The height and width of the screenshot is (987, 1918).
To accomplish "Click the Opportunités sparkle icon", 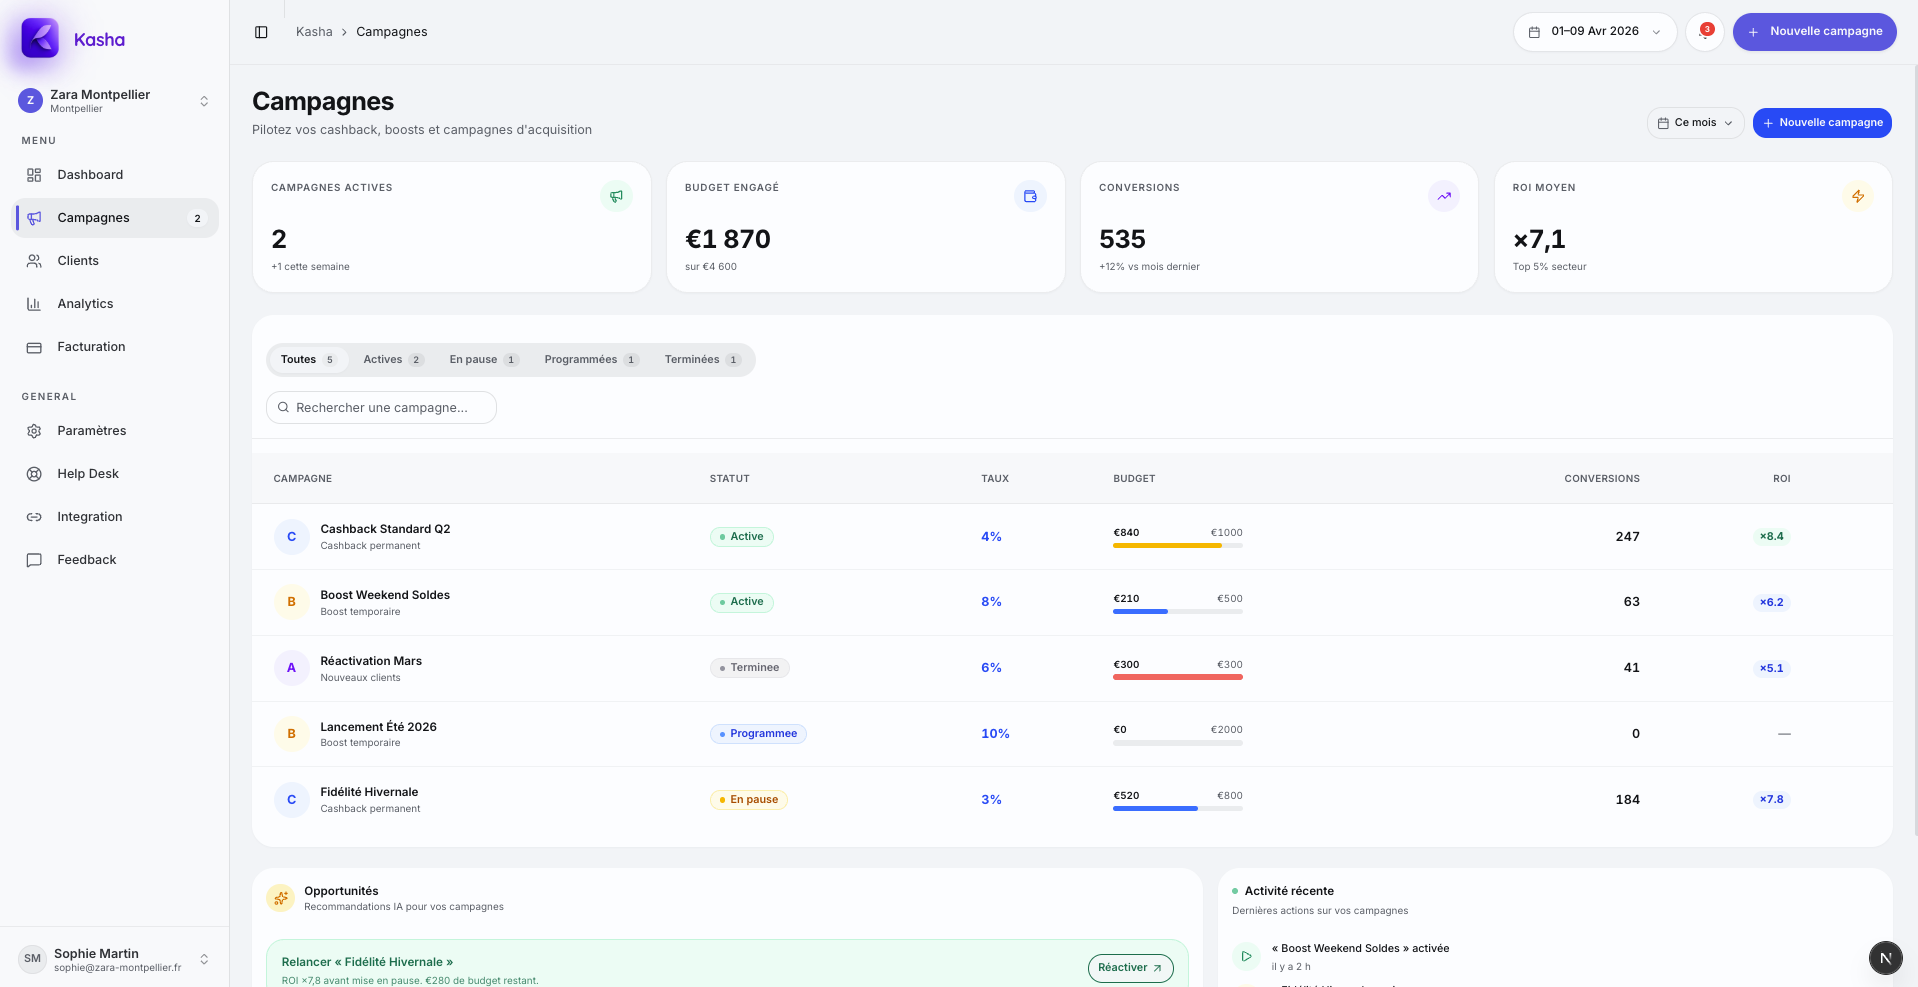I will click(281, 898).
